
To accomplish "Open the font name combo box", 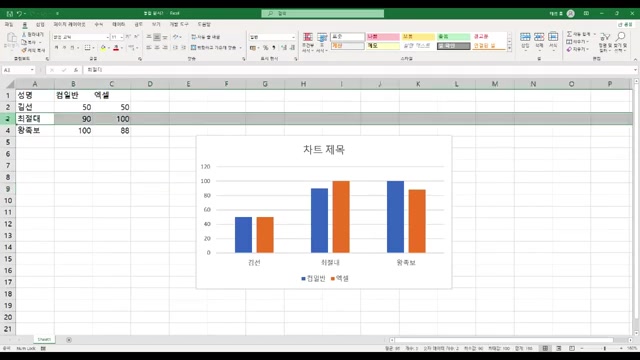I will click(x=81, y=37).
